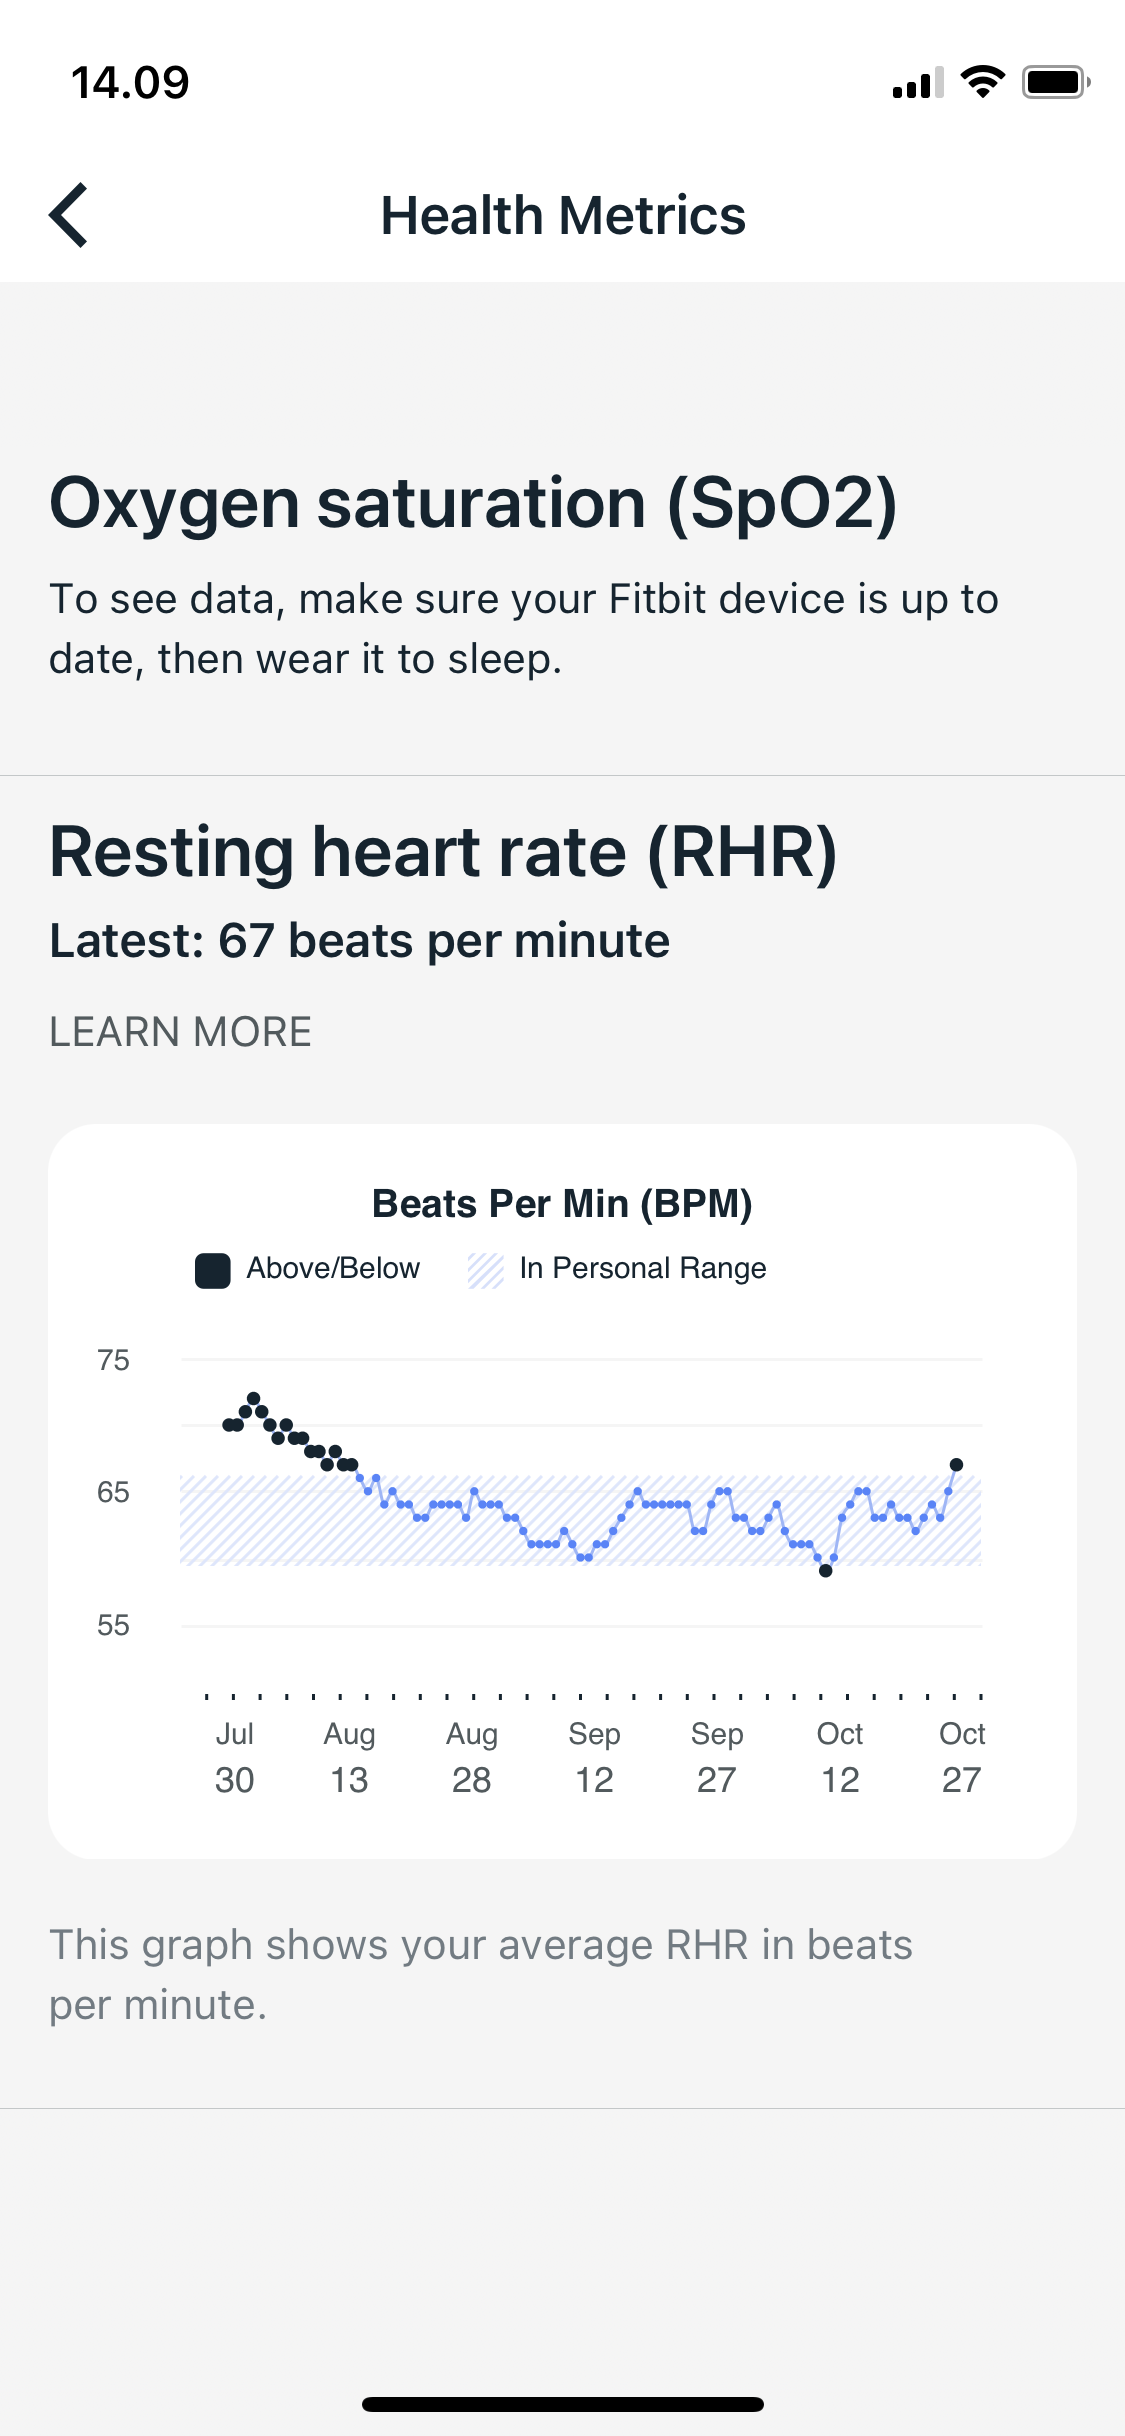Tap the Beats Per Min (BPM) chart title
This screenshot has height=2436, width=1125.
562,1204
